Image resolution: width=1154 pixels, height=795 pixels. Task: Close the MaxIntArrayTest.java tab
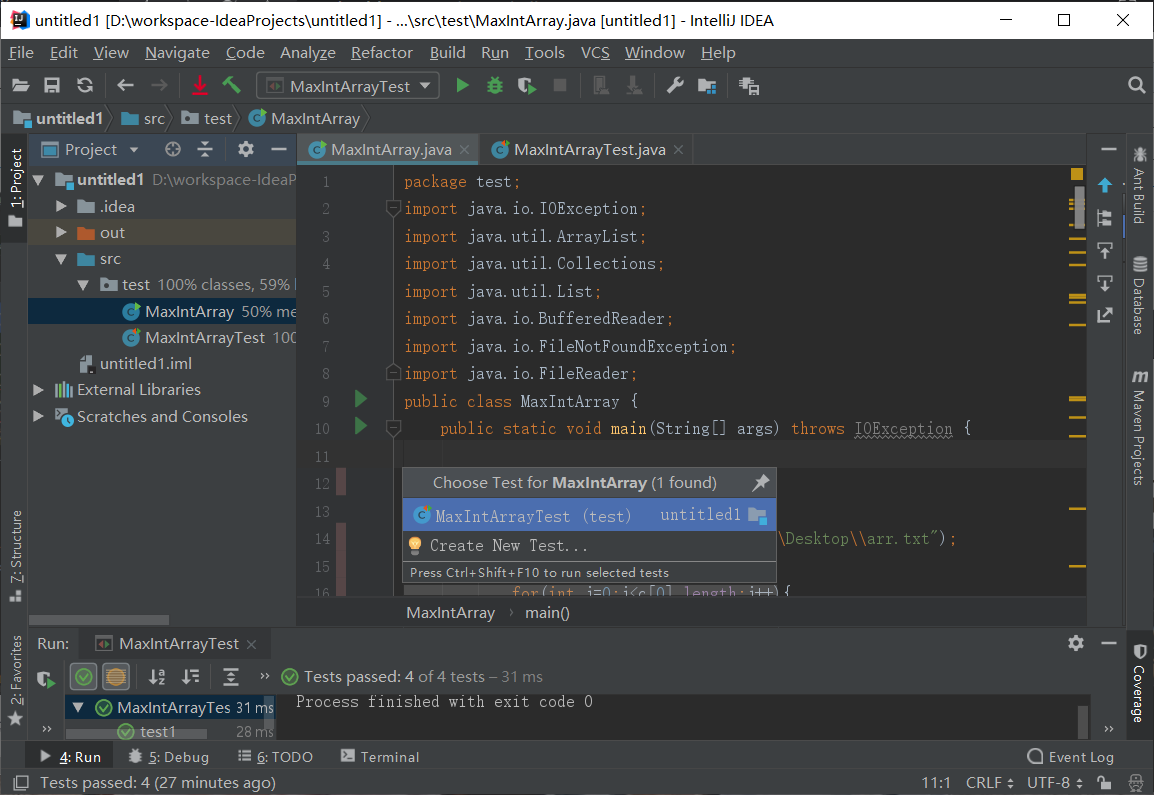(679, 149)
